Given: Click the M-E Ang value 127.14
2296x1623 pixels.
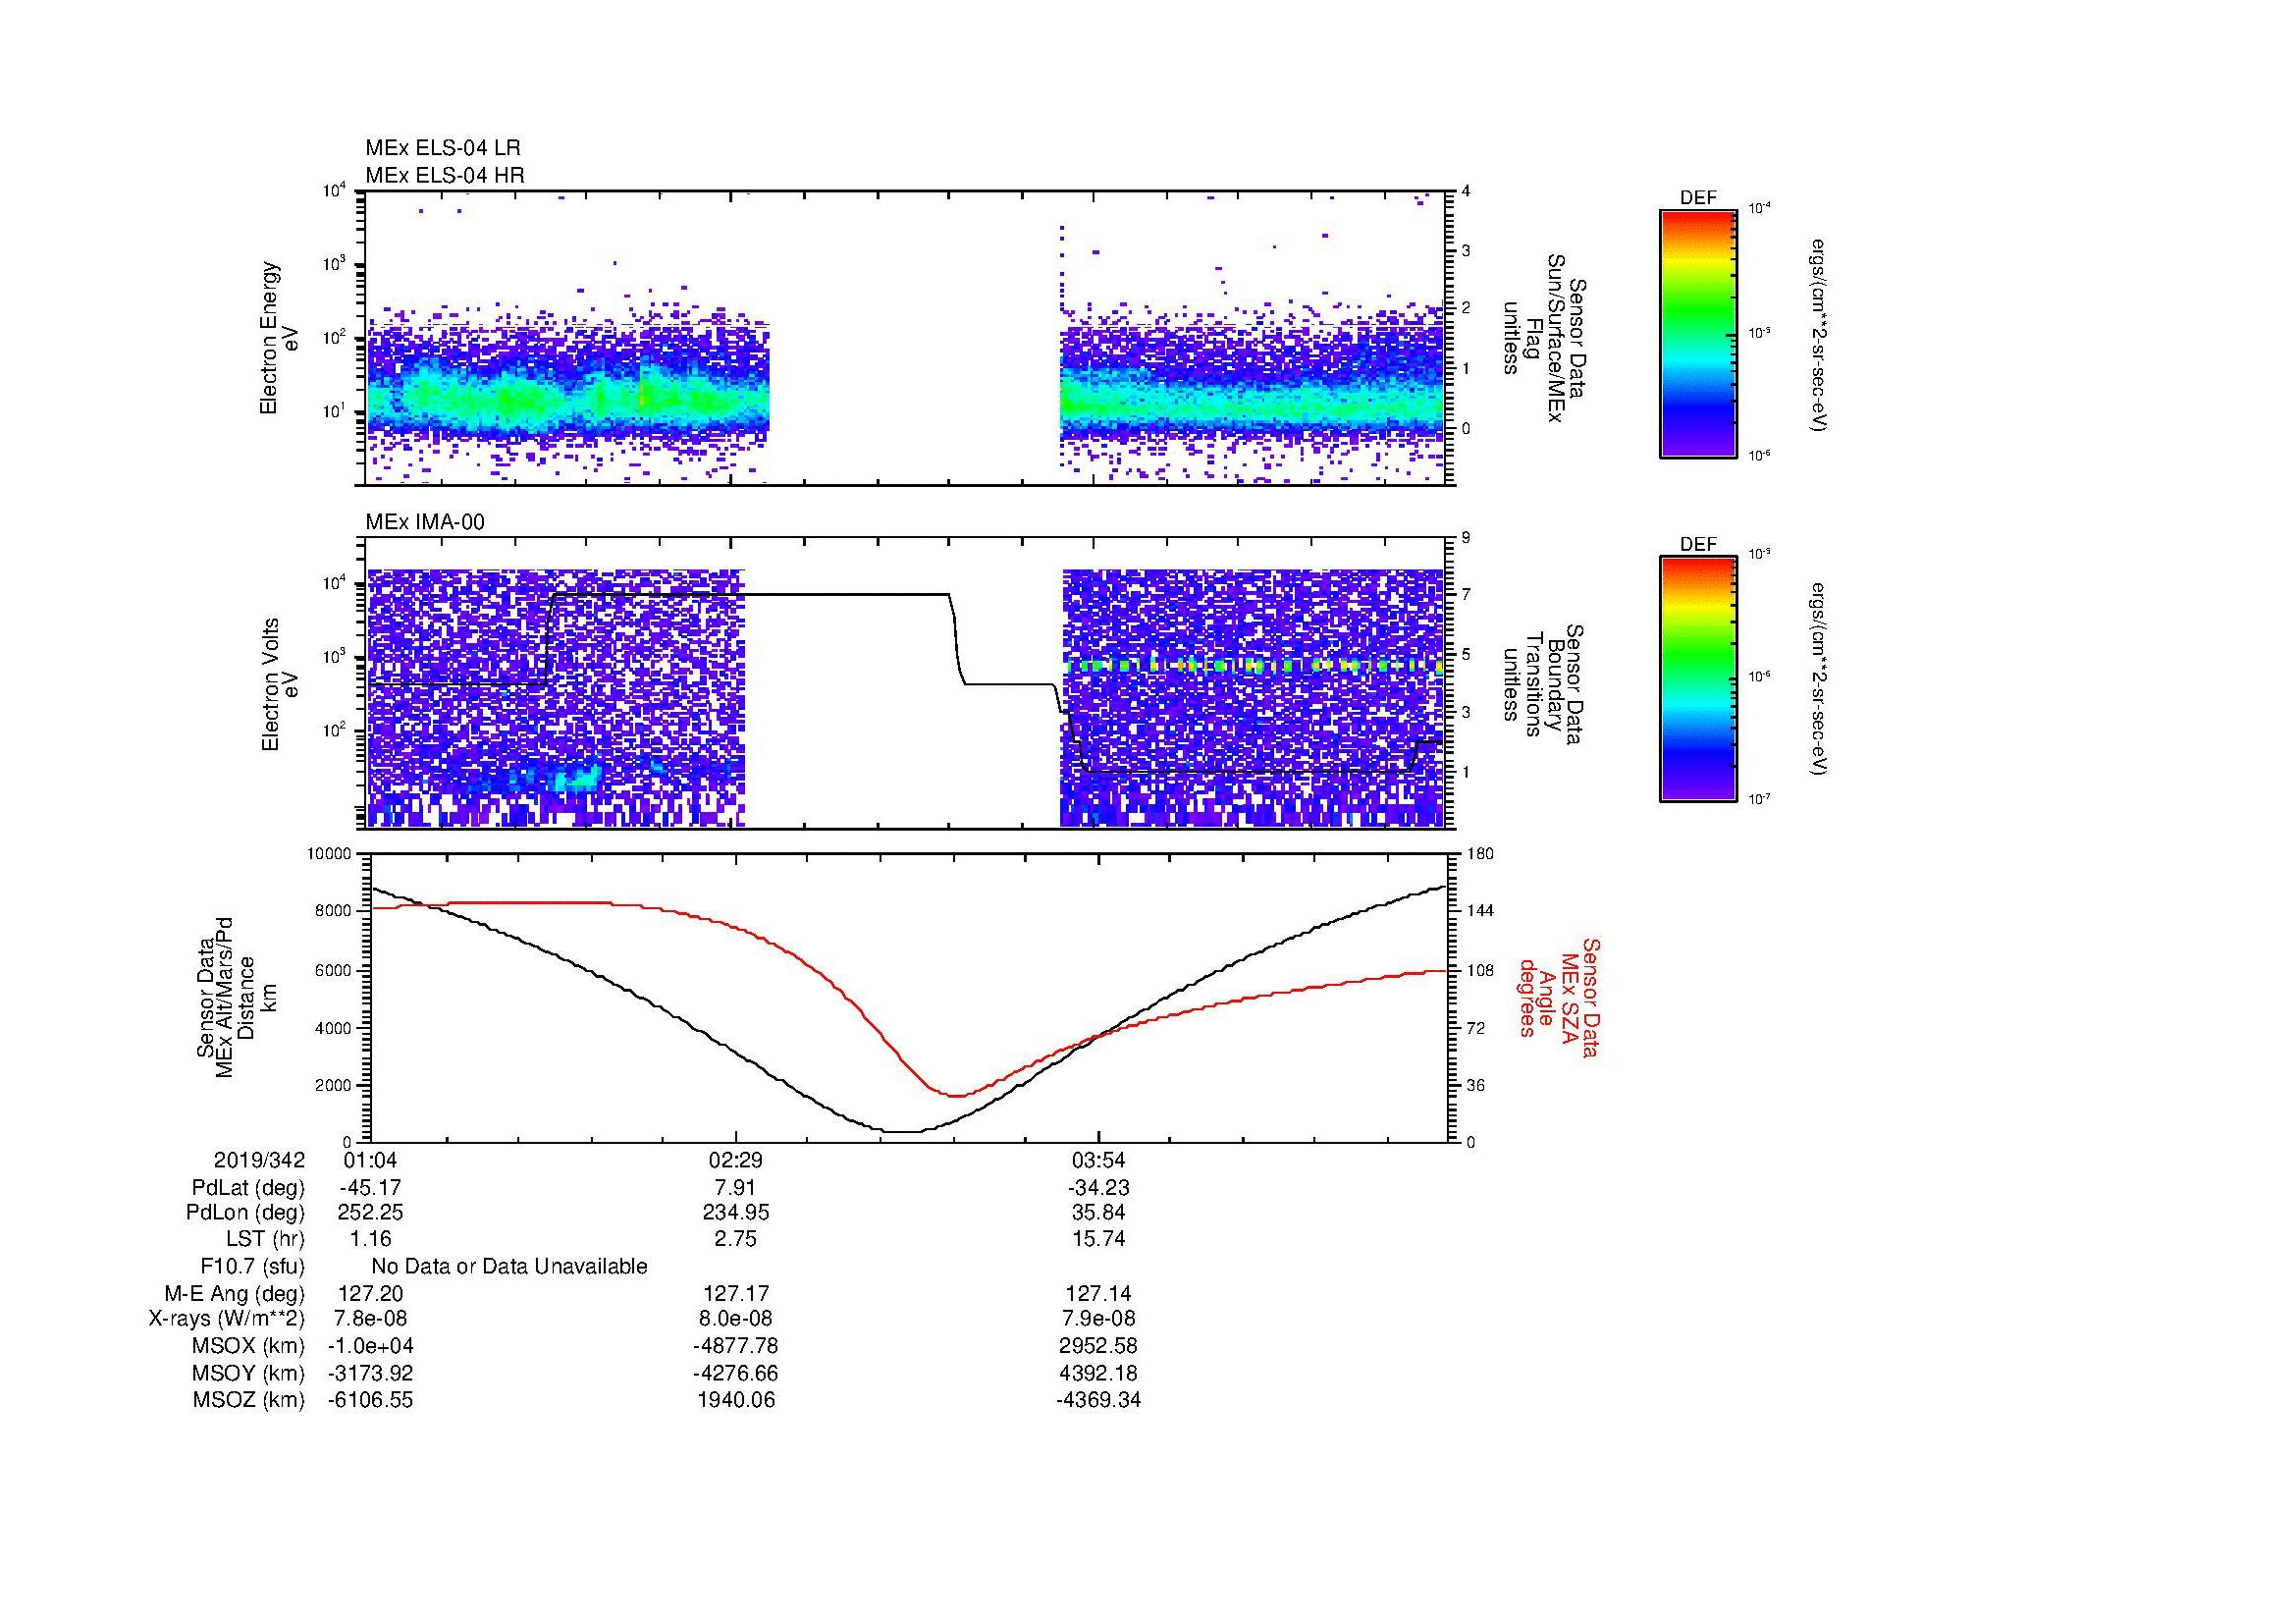Looking at the screenshot, I should (1099, 1292).
